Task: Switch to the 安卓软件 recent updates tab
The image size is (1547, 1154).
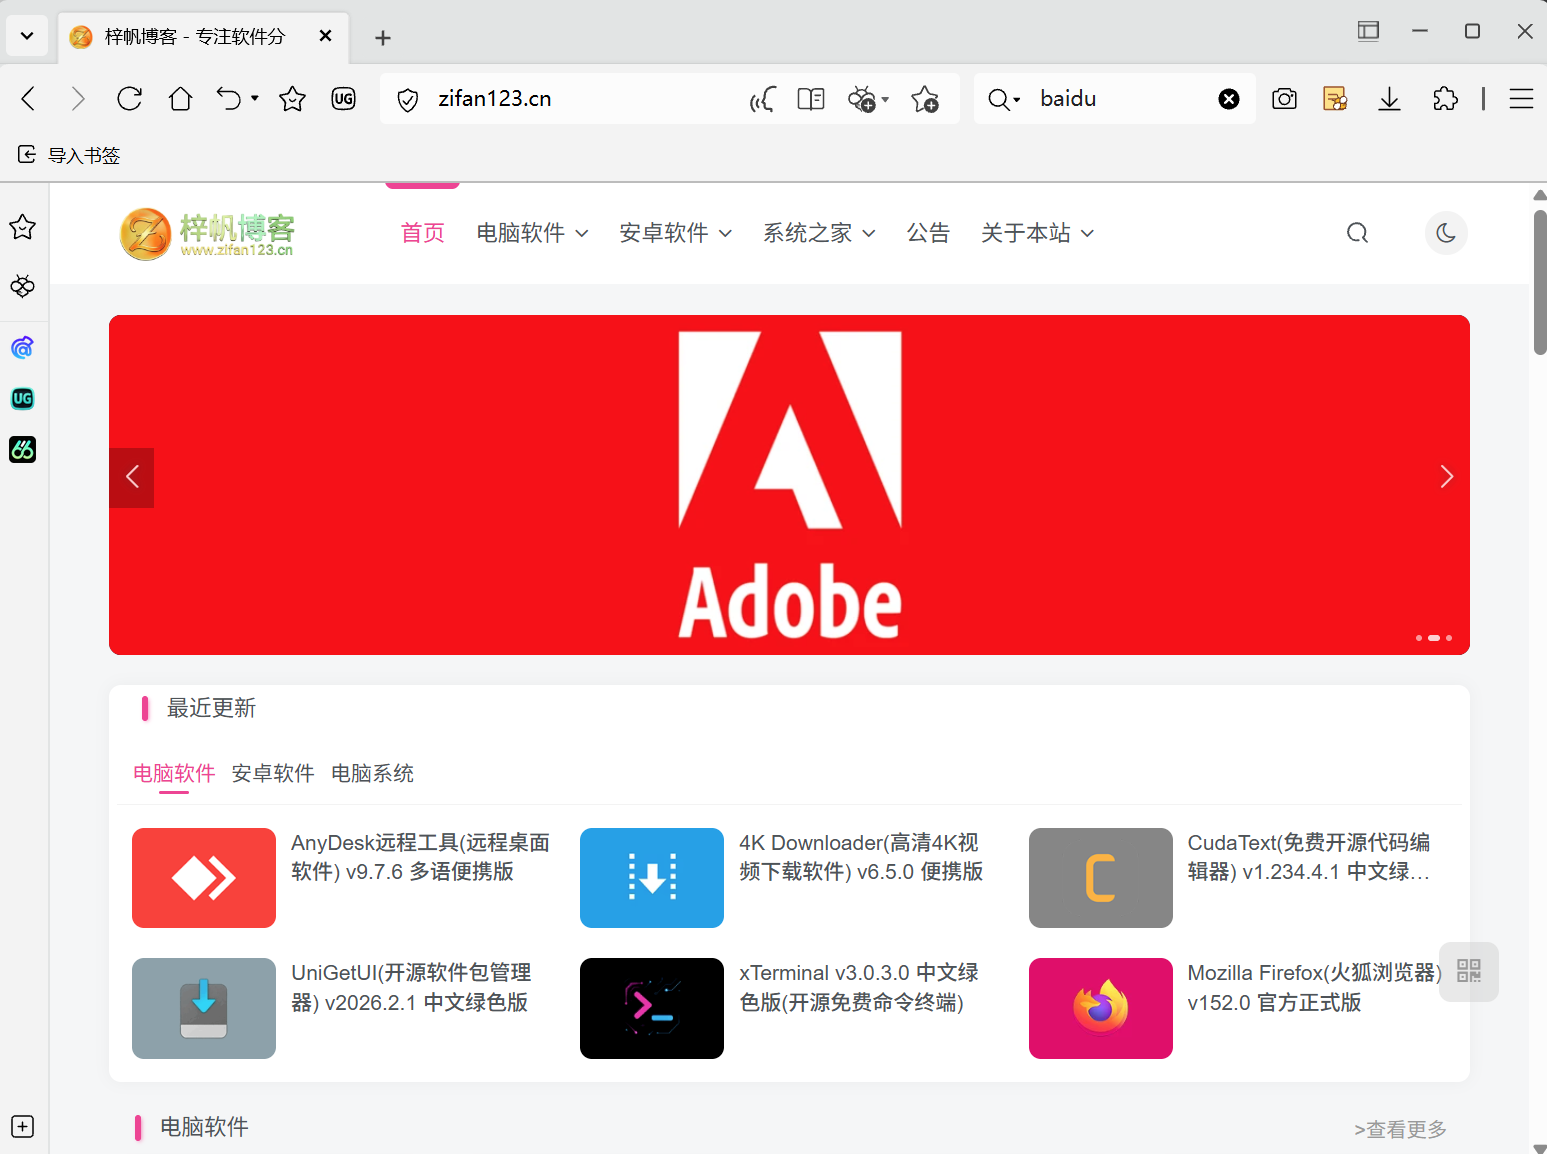Action: (273, 773)
